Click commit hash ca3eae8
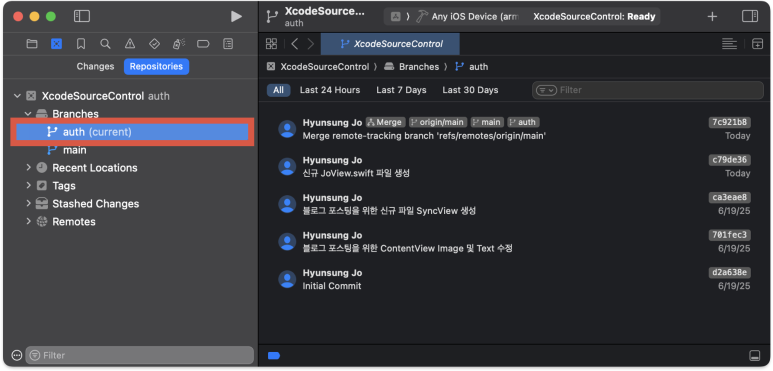Image resolution: width=773 pixels, height=371 pixels. (x=730, y=198)
